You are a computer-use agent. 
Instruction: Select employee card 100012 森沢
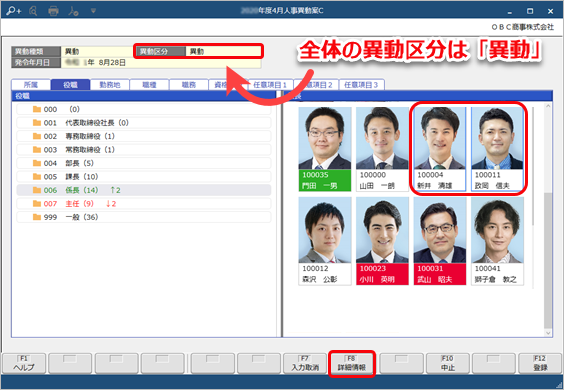click(325, 241)
